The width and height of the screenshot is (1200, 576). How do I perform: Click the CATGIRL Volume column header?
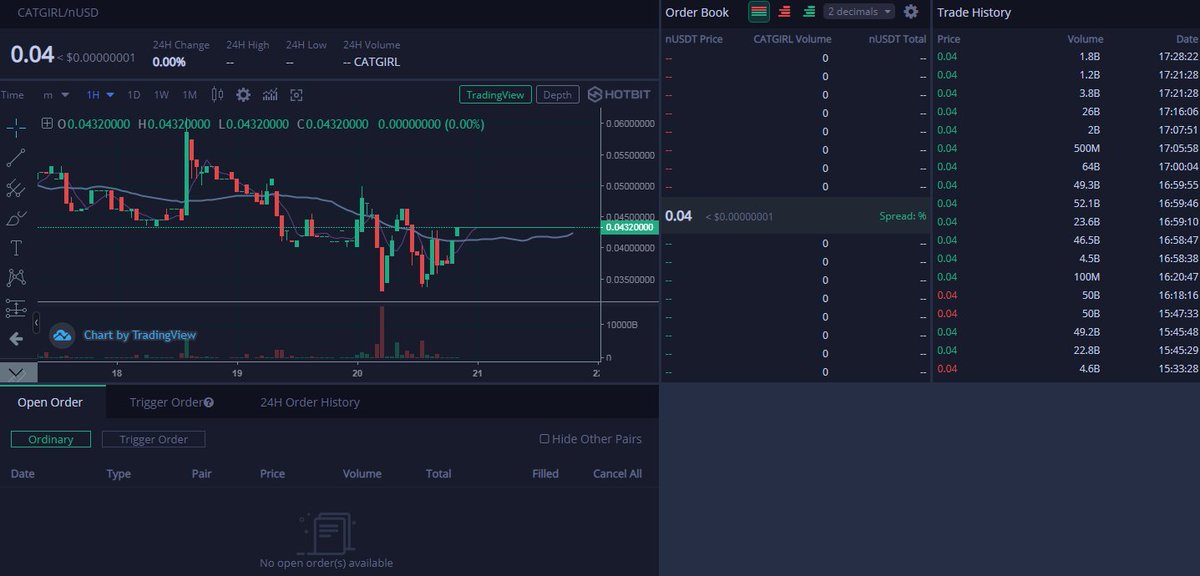click(792, 39)
